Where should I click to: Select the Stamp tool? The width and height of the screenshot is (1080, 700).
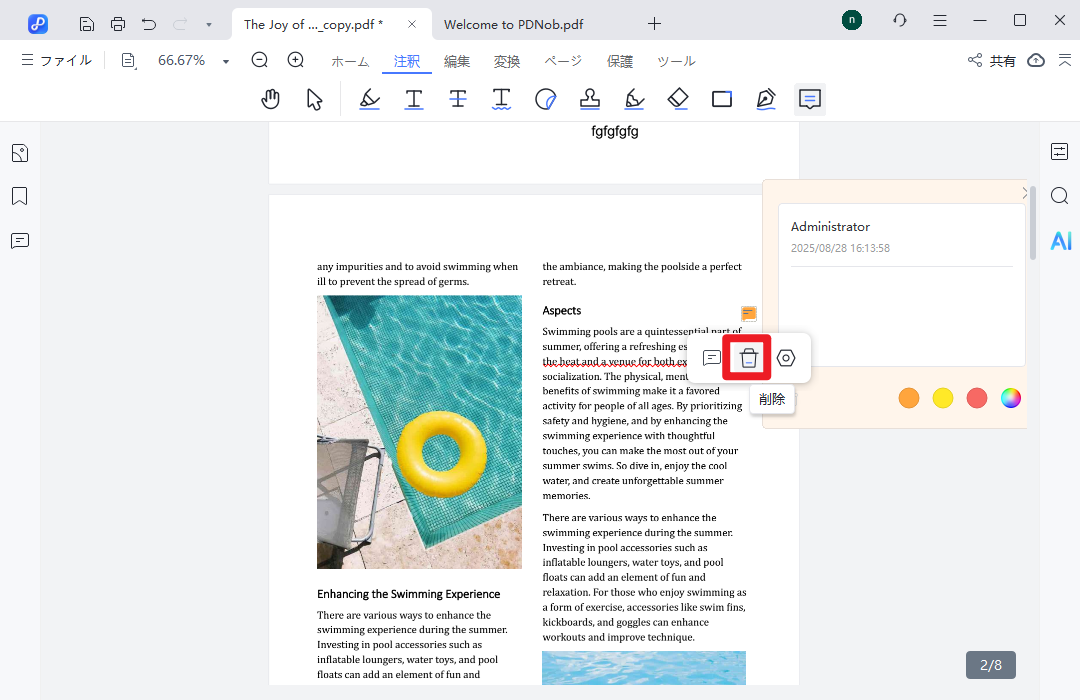coord(590,99)
